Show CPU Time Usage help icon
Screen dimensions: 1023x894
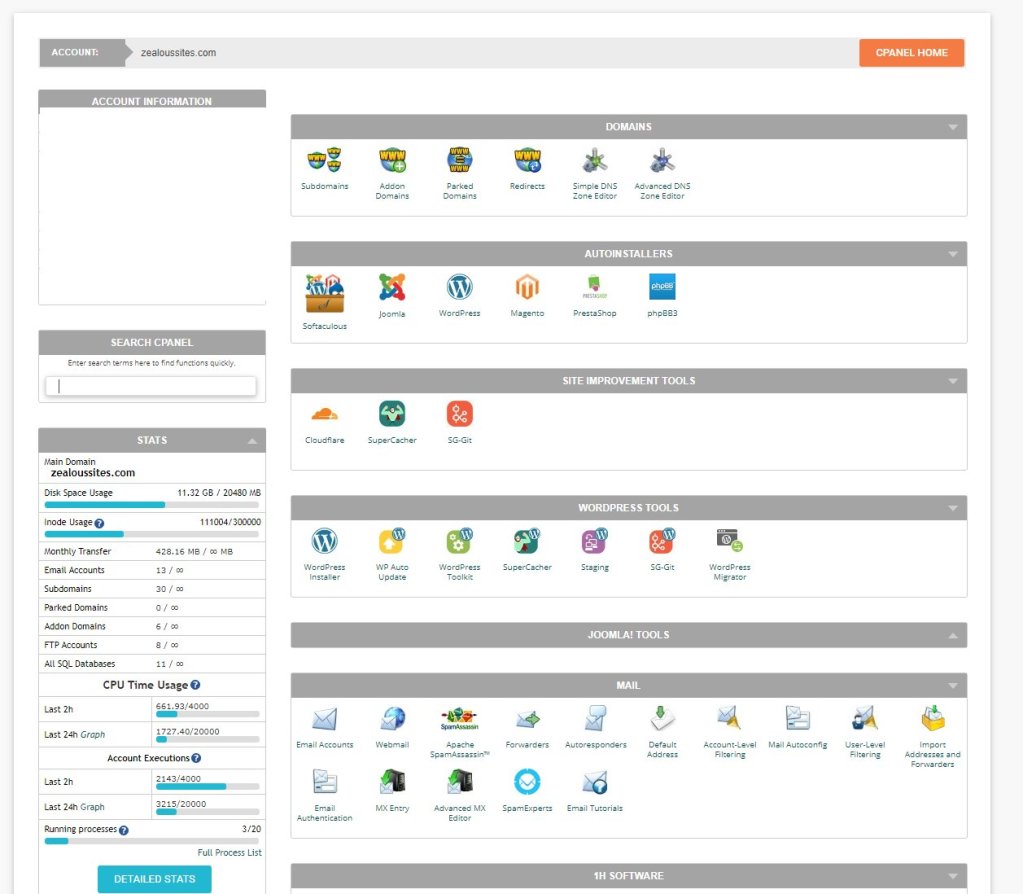[195, 685]
